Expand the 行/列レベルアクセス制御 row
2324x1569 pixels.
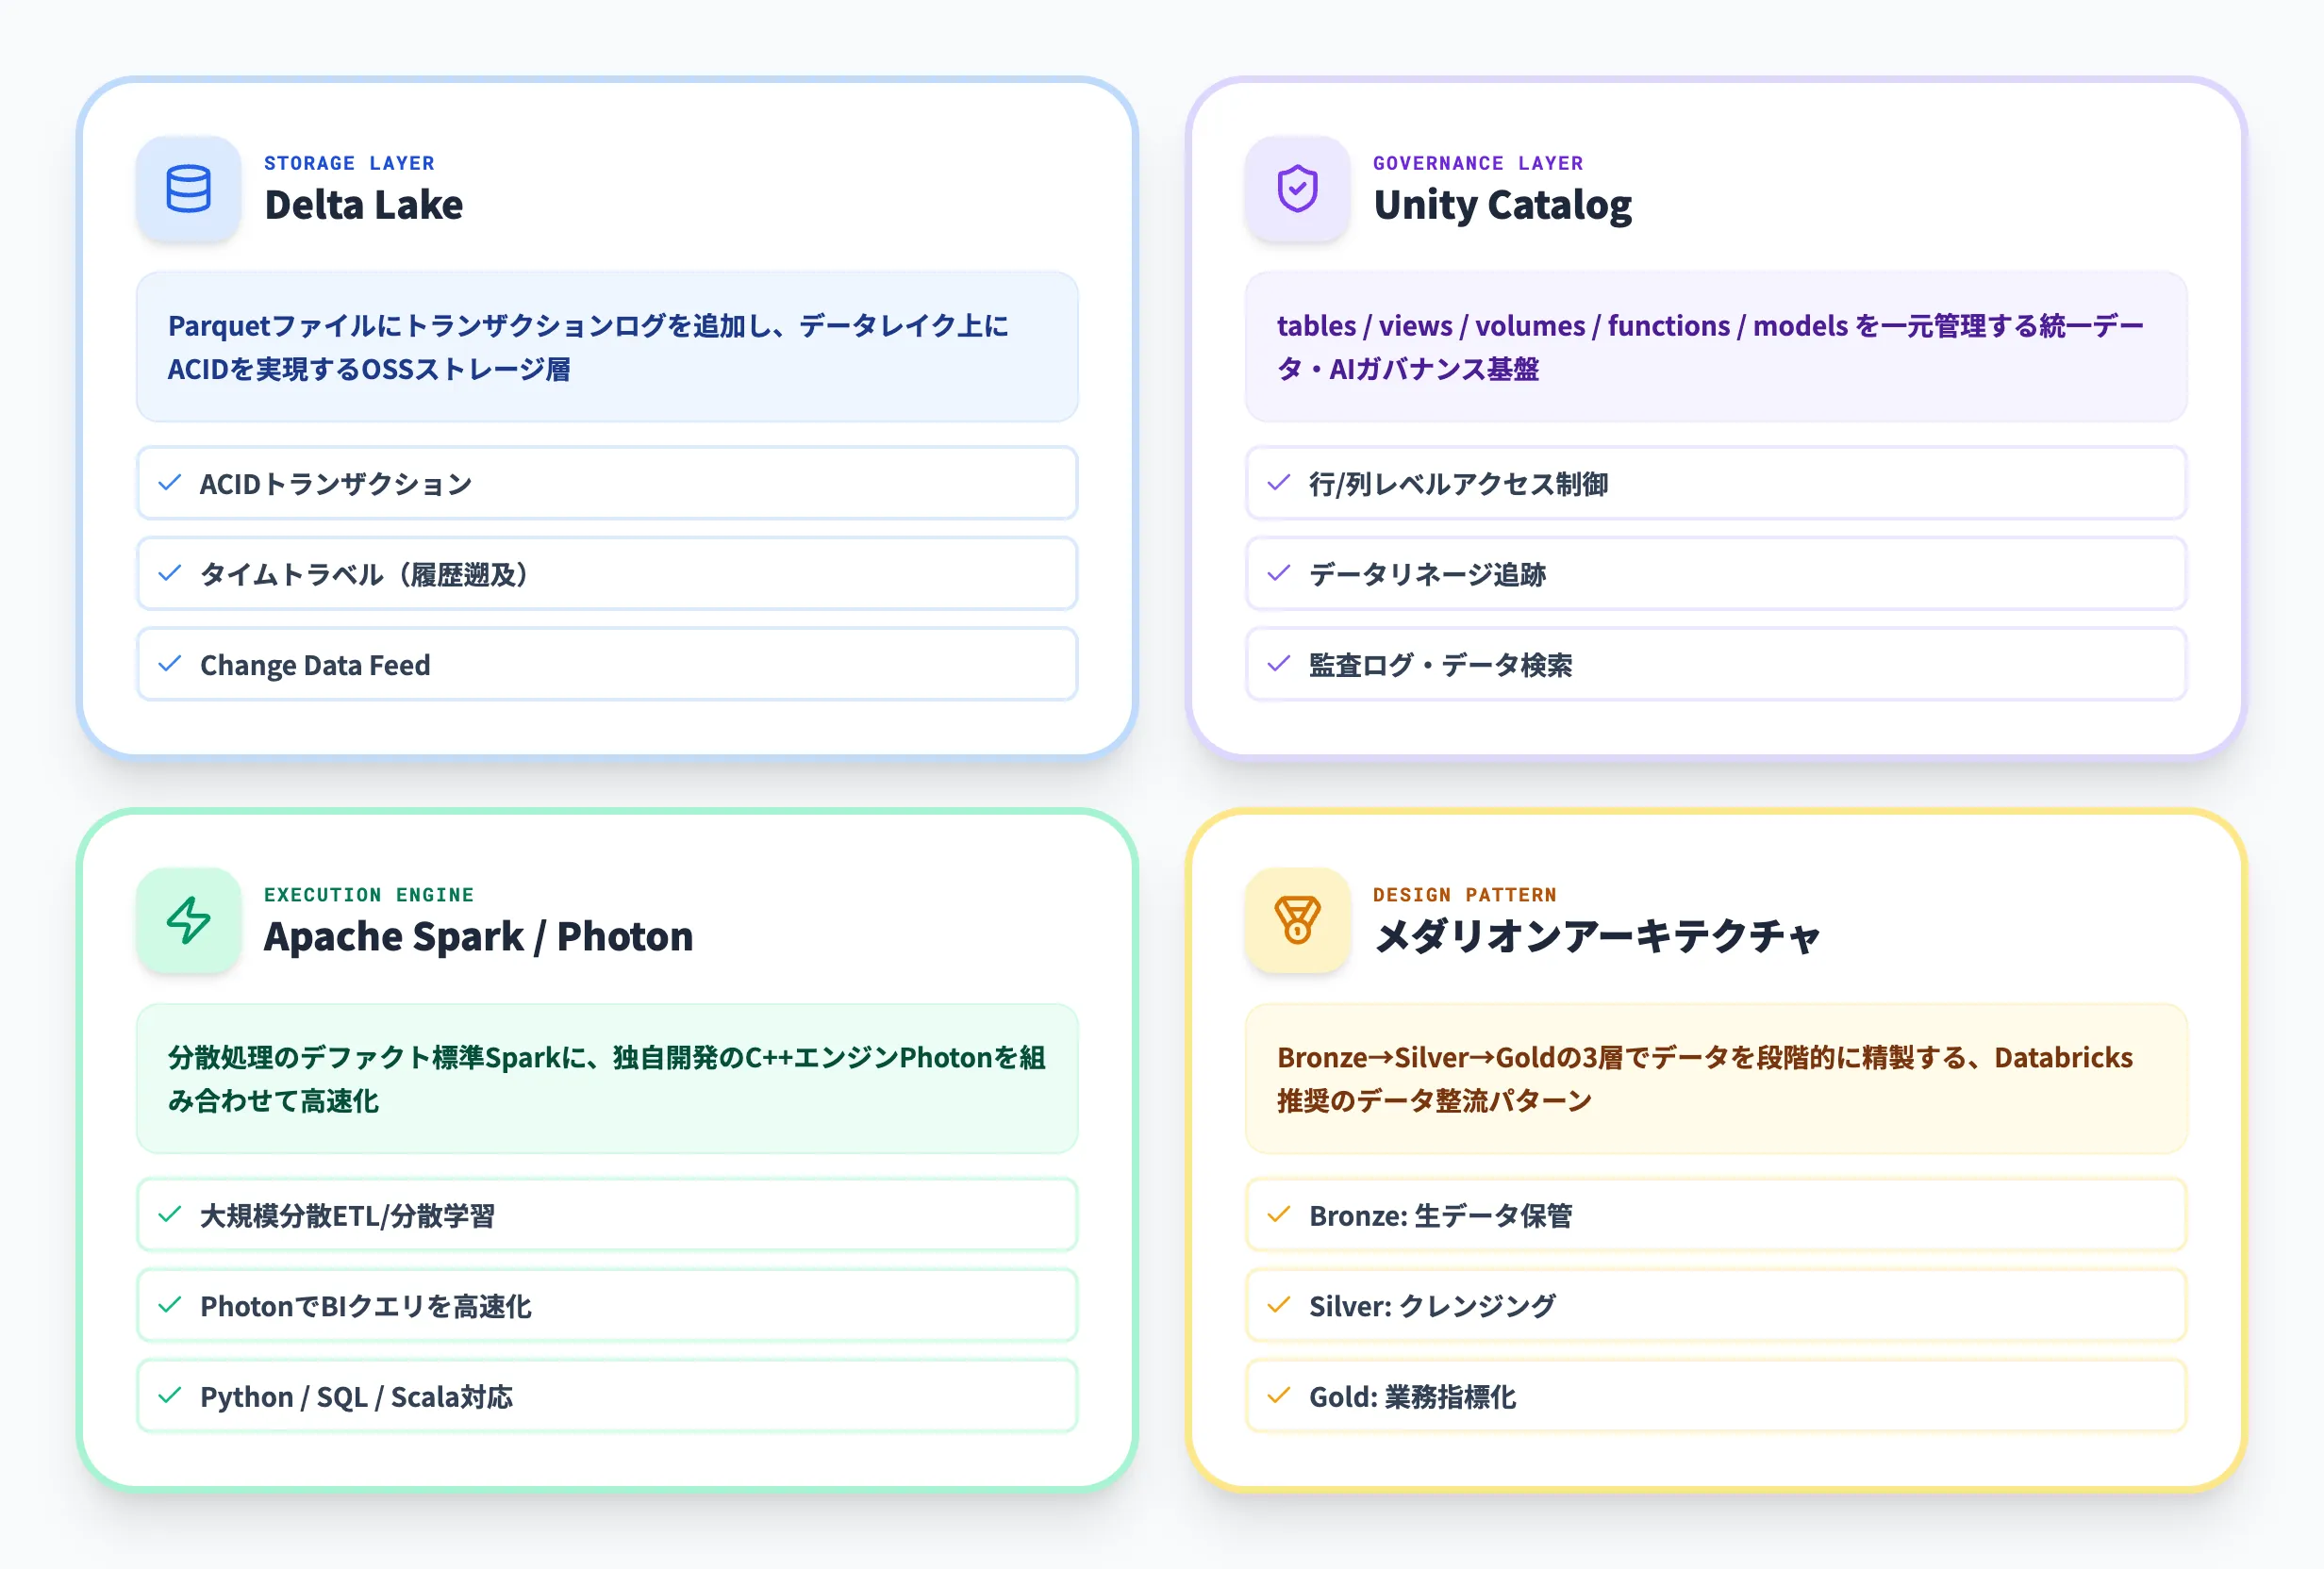point(1717,483)
